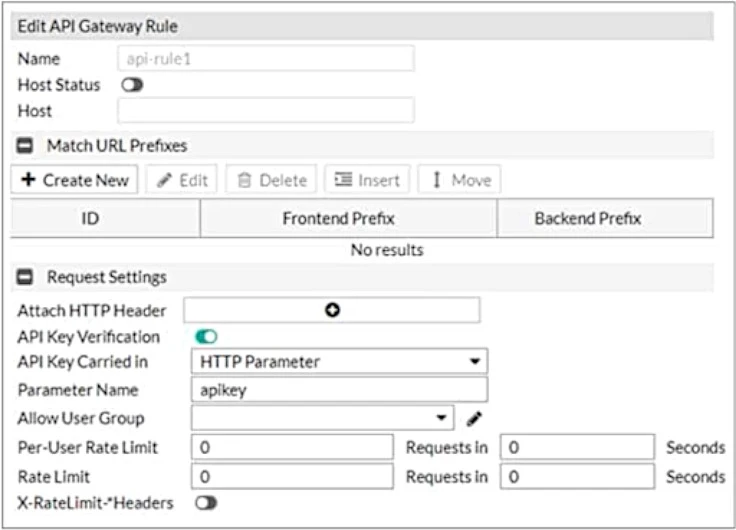Open the API Key Carried in dropdown
736x530 pixels.
338,362
